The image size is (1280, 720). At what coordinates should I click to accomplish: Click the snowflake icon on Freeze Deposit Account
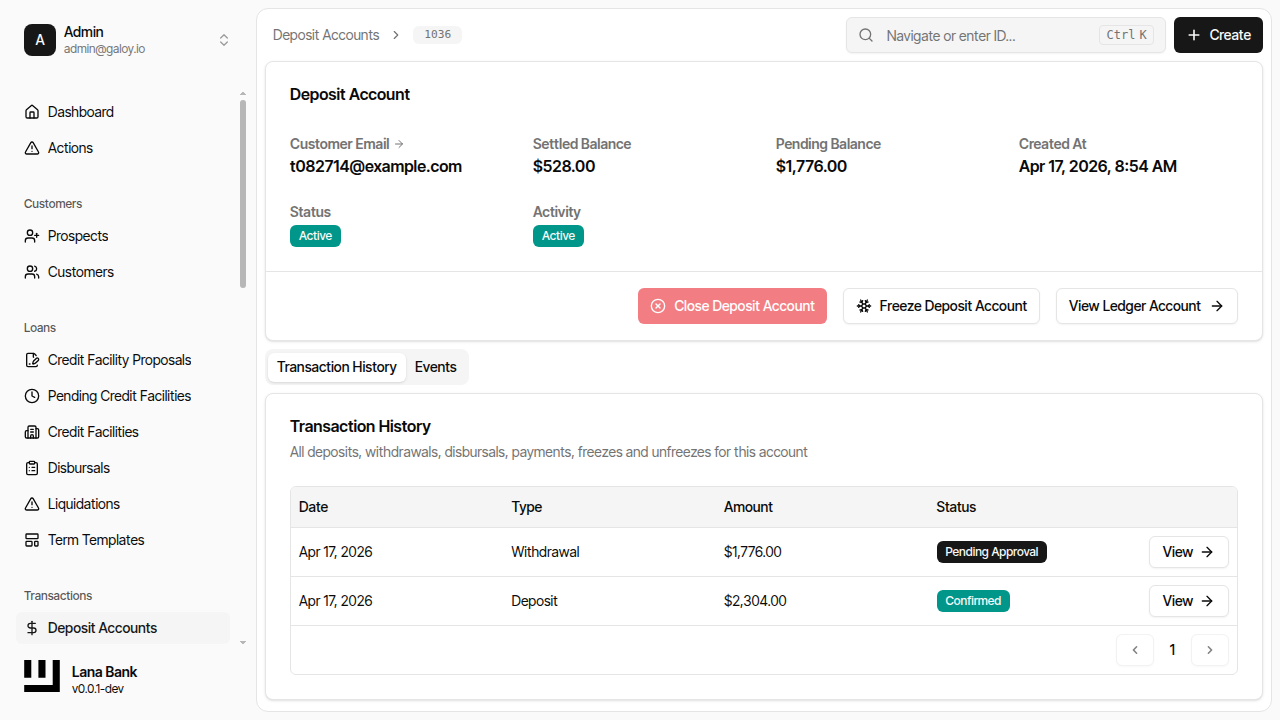pyautogui.click(x=864, y=305)
